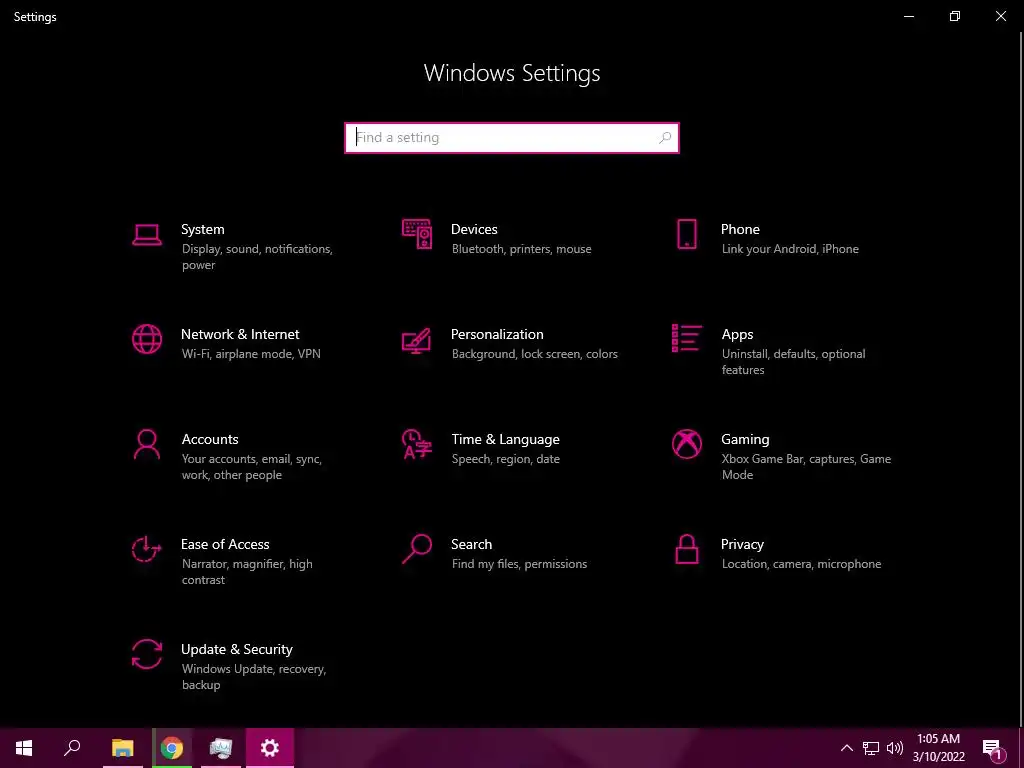
Task: Open the Update & Security refresh icon
Action: (147, 654)
